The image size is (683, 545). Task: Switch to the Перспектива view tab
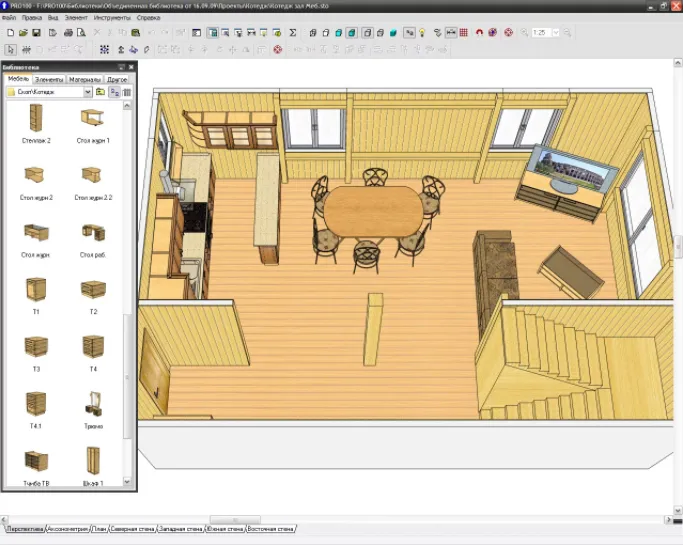25,528
